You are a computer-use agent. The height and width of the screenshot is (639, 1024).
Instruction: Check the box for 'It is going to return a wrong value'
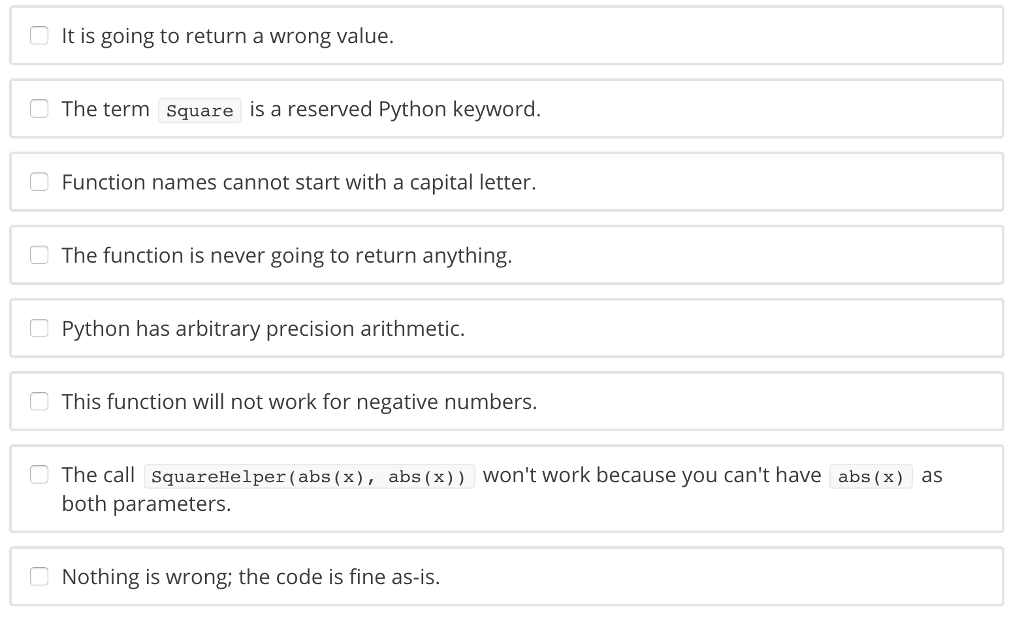click(39, 35)
